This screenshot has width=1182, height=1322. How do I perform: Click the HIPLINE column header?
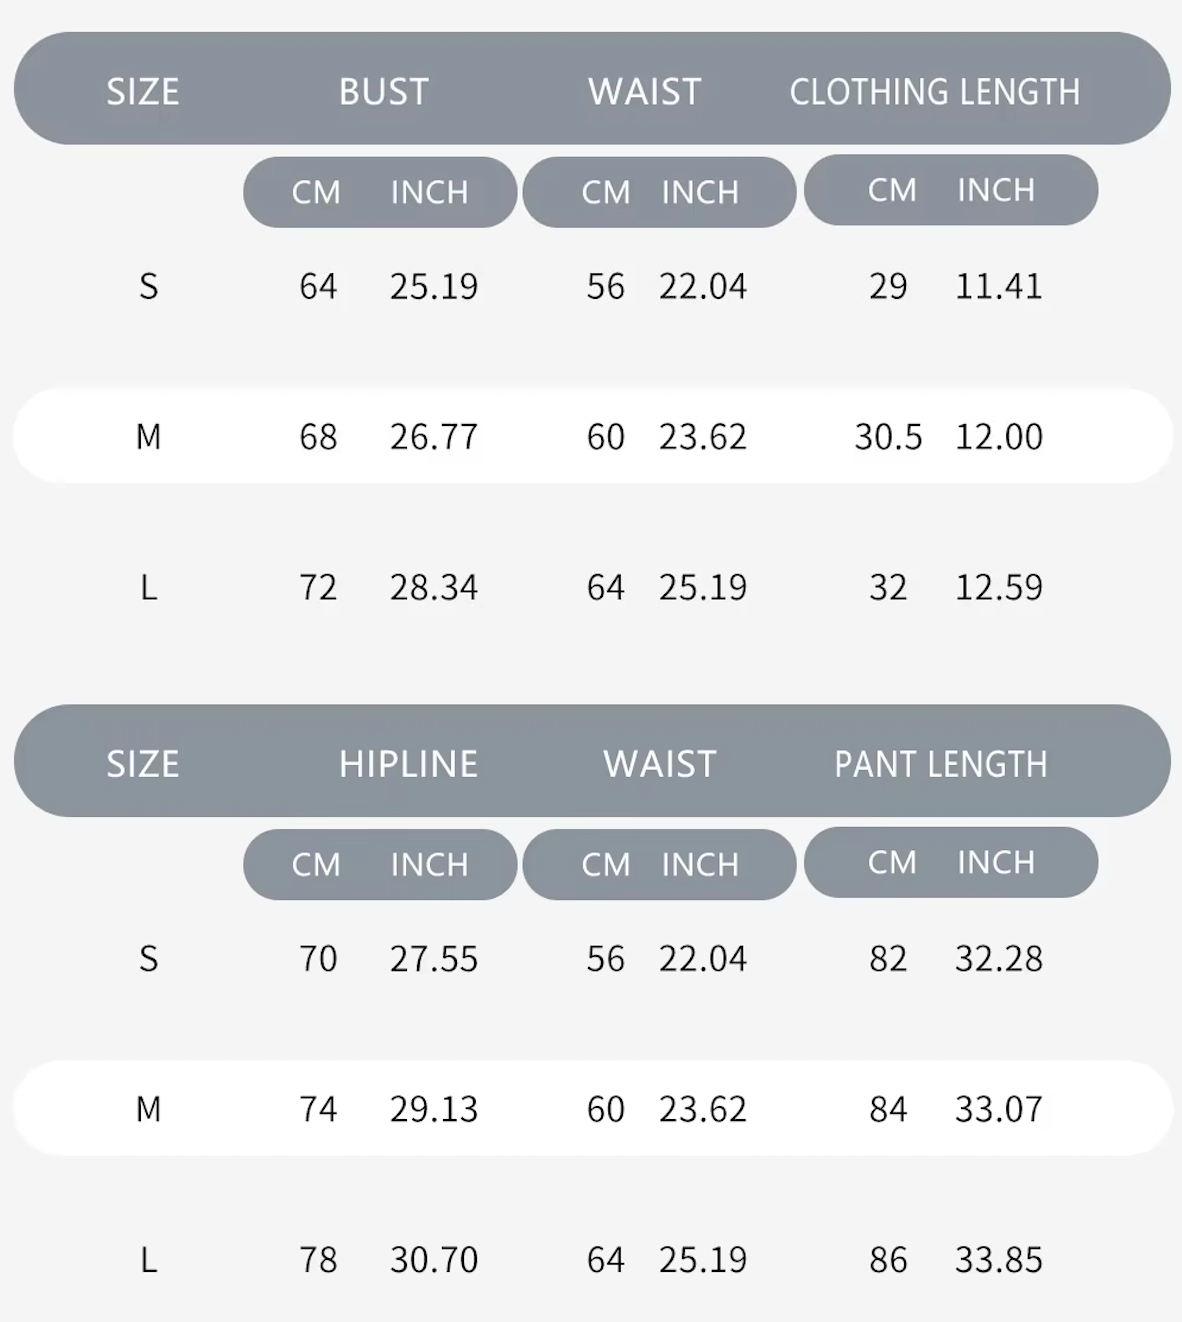point(408,764)
